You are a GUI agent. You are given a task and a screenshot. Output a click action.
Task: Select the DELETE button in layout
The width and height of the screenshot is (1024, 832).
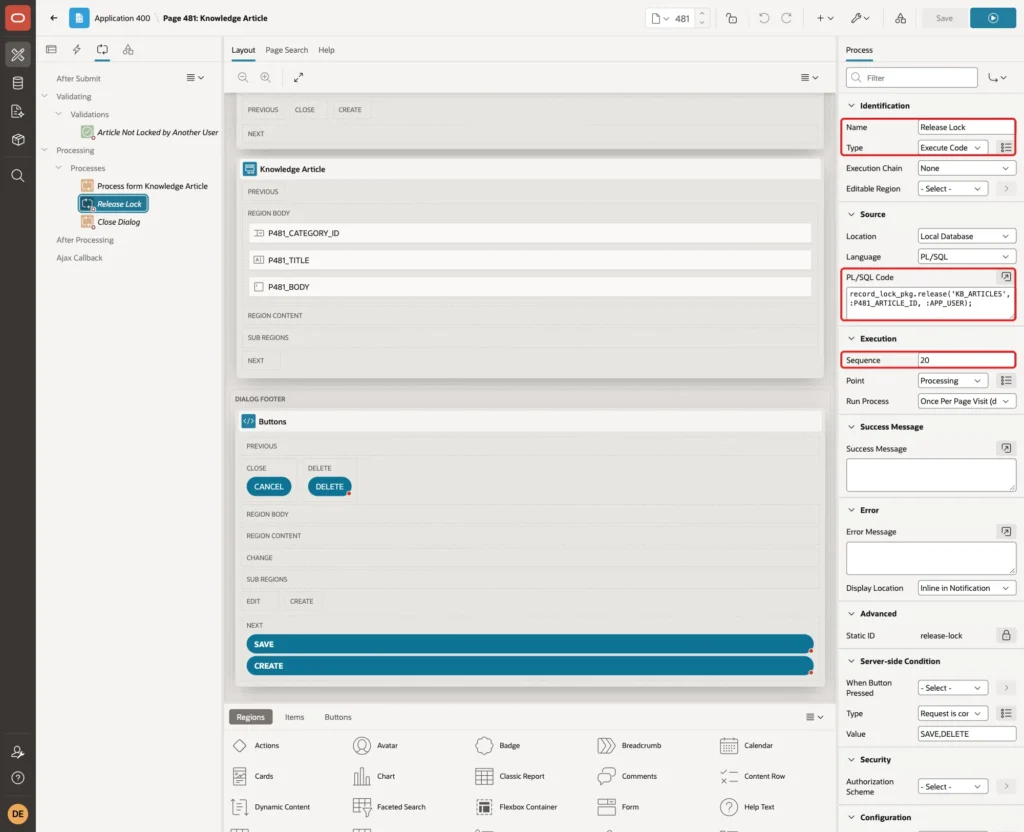pyautogui.click(x=329, y=487)
